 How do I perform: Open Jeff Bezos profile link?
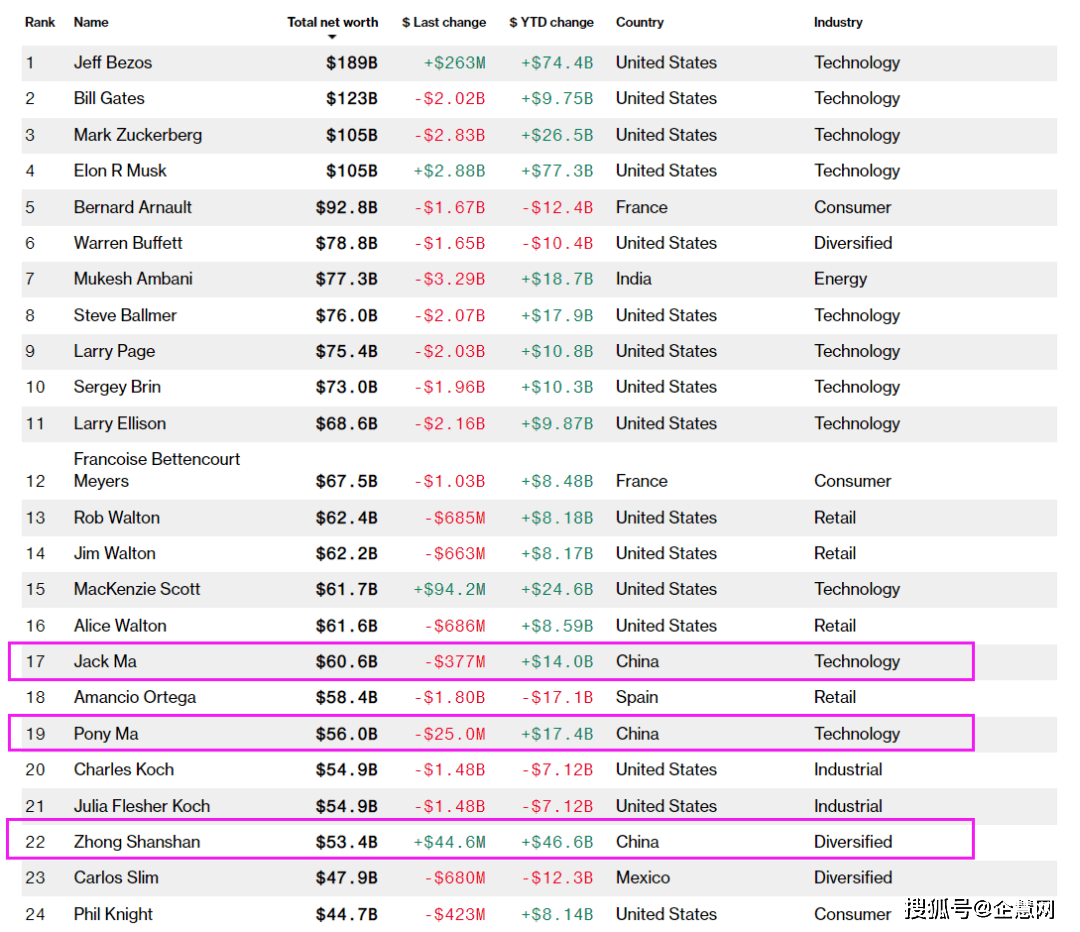pyautogui.click(x=113, y=63)
